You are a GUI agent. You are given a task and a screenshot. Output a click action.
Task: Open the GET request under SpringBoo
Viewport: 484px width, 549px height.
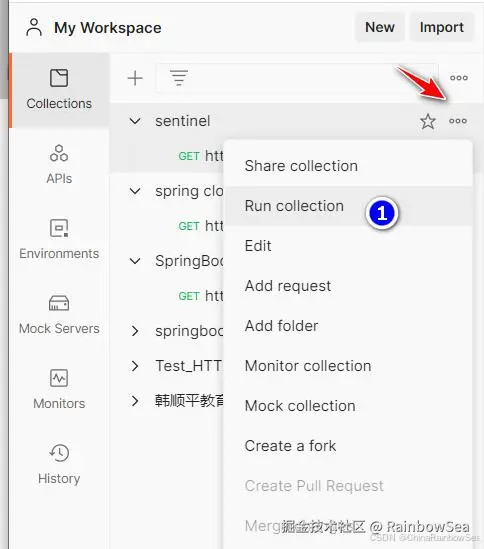[201, 296]
